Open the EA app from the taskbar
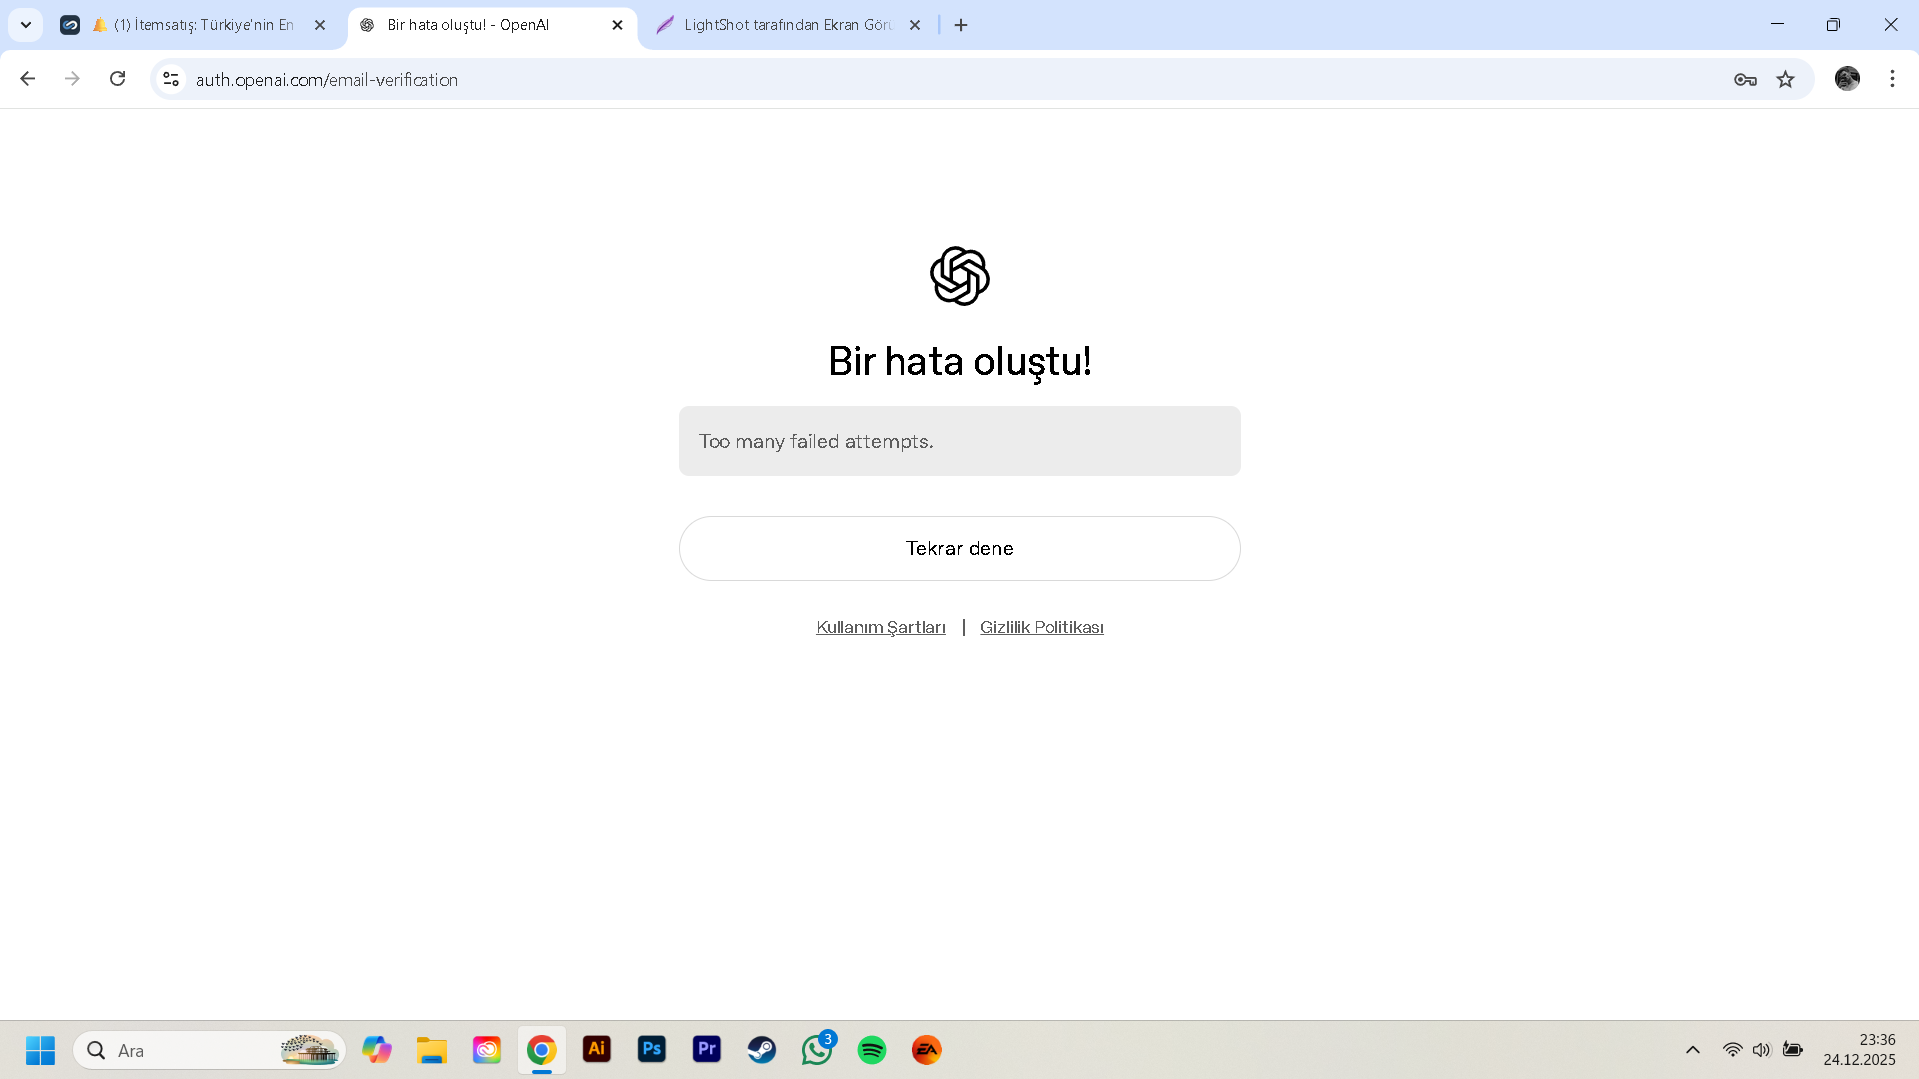Image resolution: width=1919 pixels, height=1079 pixels. [927, 1050]
